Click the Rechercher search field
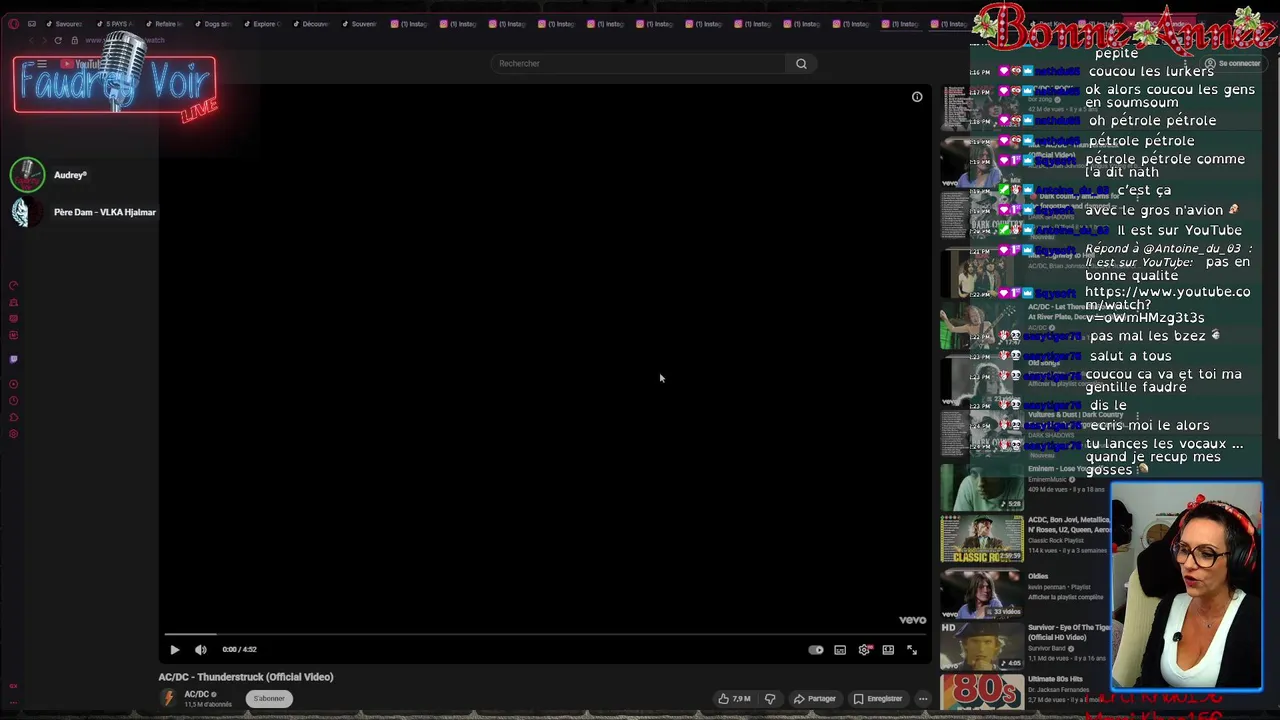Viewport: 1280px width, 720px height. coord(640,63)
